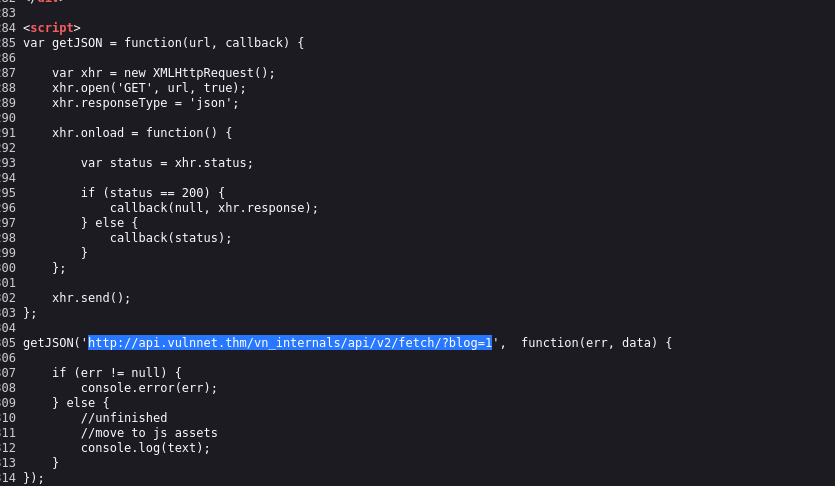Click line number 91 in gutter
The image size is (835, 486).
click(x=8, y=133)
